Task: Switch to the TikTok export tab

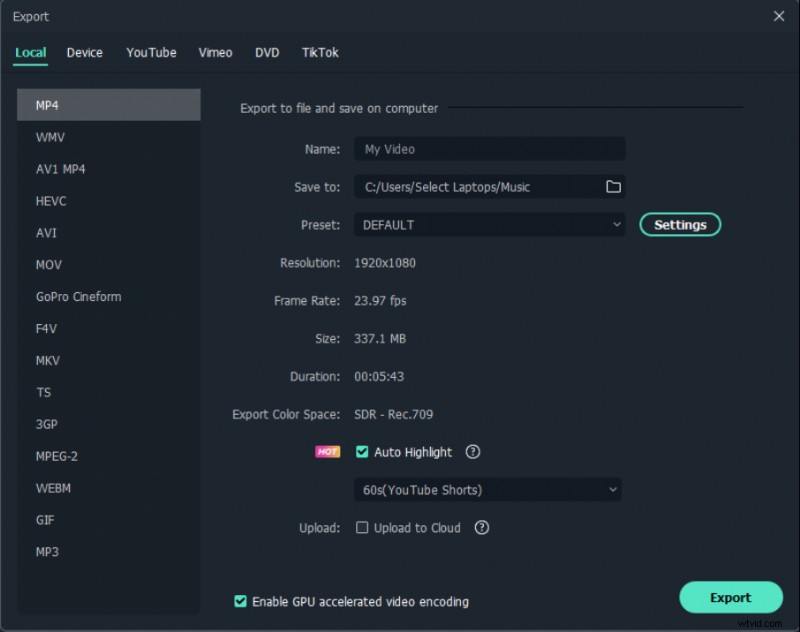Action: pyautogui.click(x=319, y=53)
